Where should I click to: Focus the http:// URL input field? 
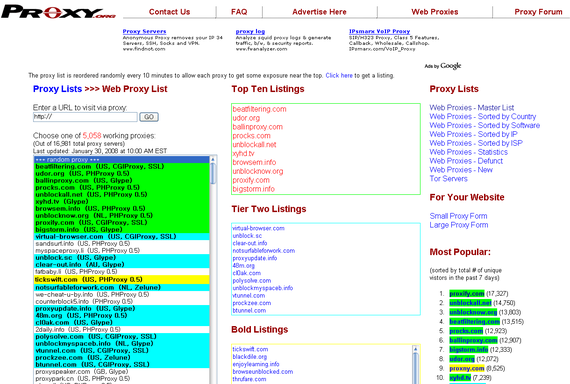(x=85, y=117)
